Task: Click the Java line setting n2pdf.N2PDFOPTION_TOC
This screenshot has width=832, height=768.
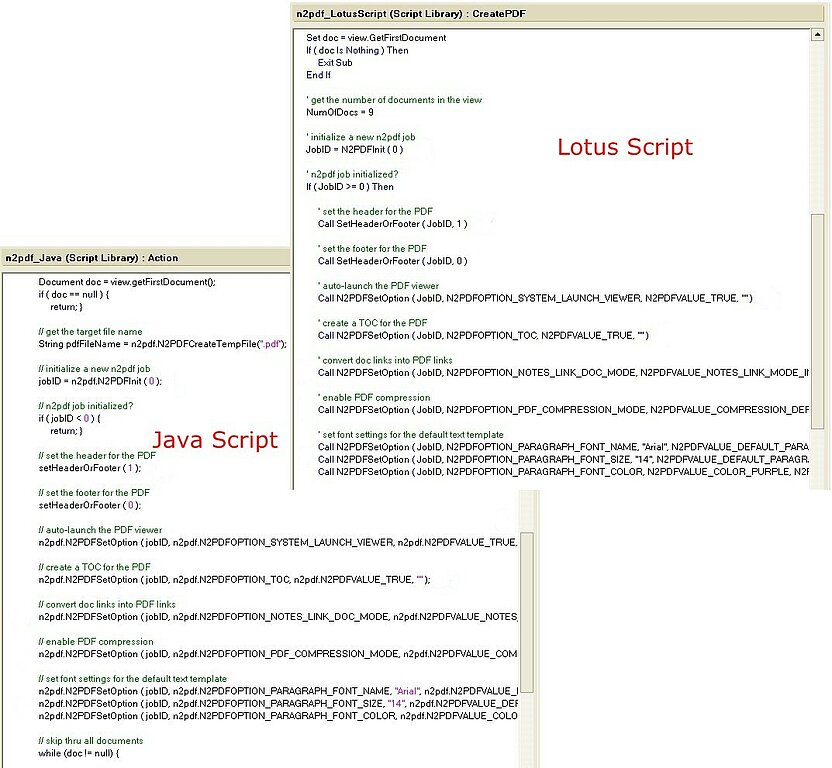Action: [x=234, y=580]
